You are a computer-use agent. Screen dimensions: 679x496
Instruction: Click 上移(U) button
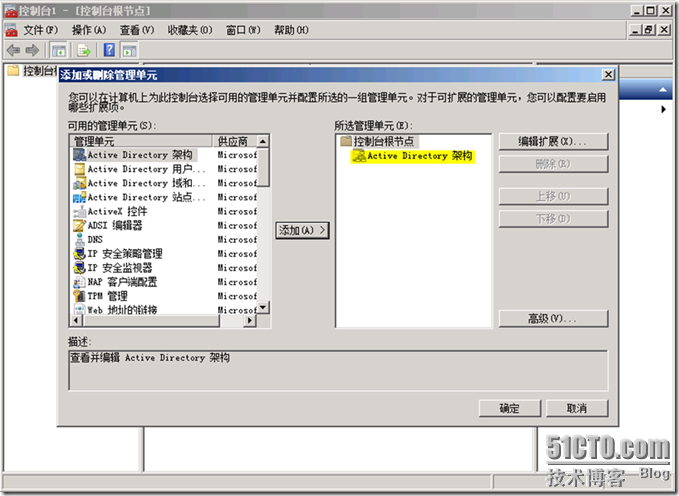[x=553, y=197]
